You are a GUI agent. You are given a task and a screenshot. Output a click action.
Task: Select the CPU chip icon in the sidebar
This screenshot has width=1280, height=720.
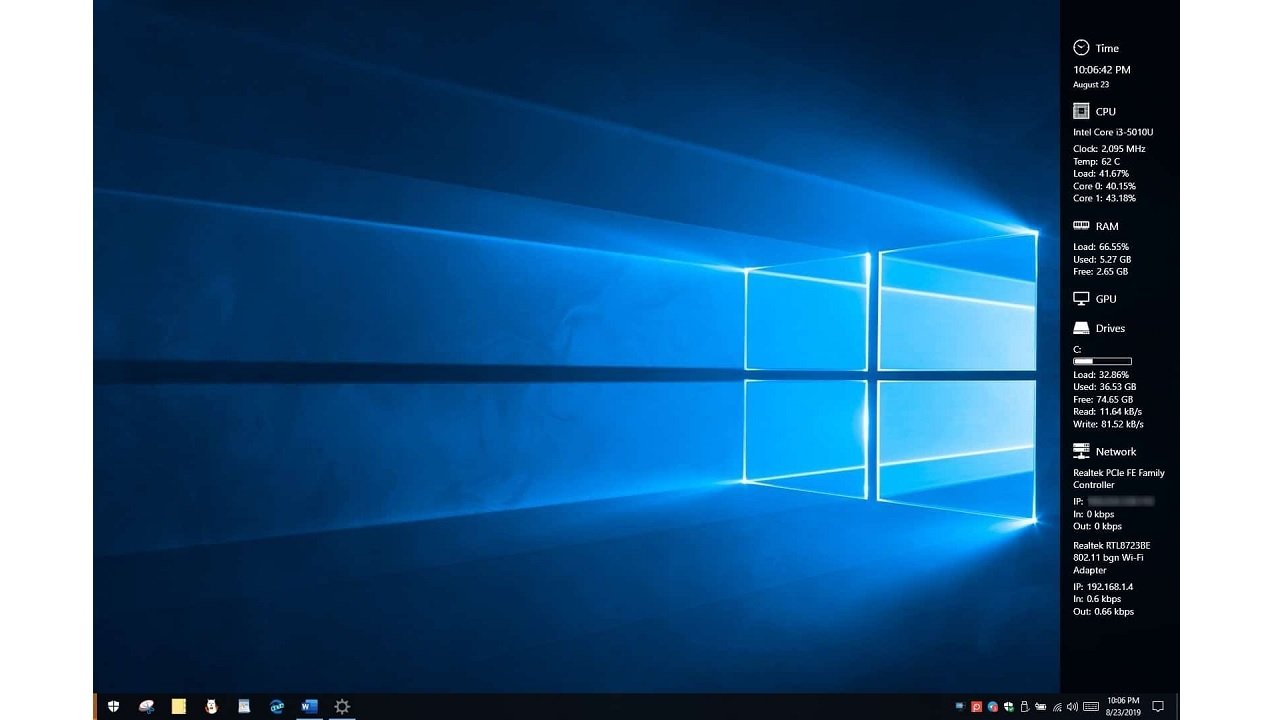(1081, 111)
